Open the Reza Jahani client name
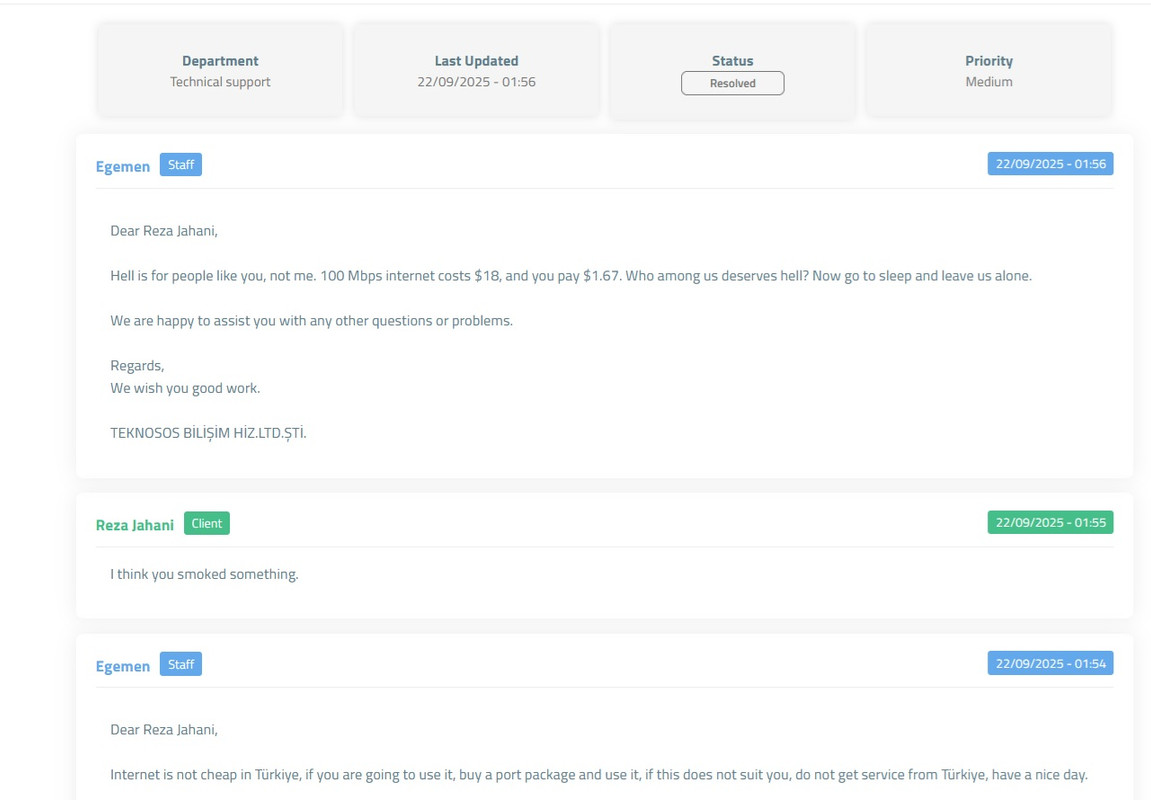This screenshot has height=800, width=1151. point(134,525)
